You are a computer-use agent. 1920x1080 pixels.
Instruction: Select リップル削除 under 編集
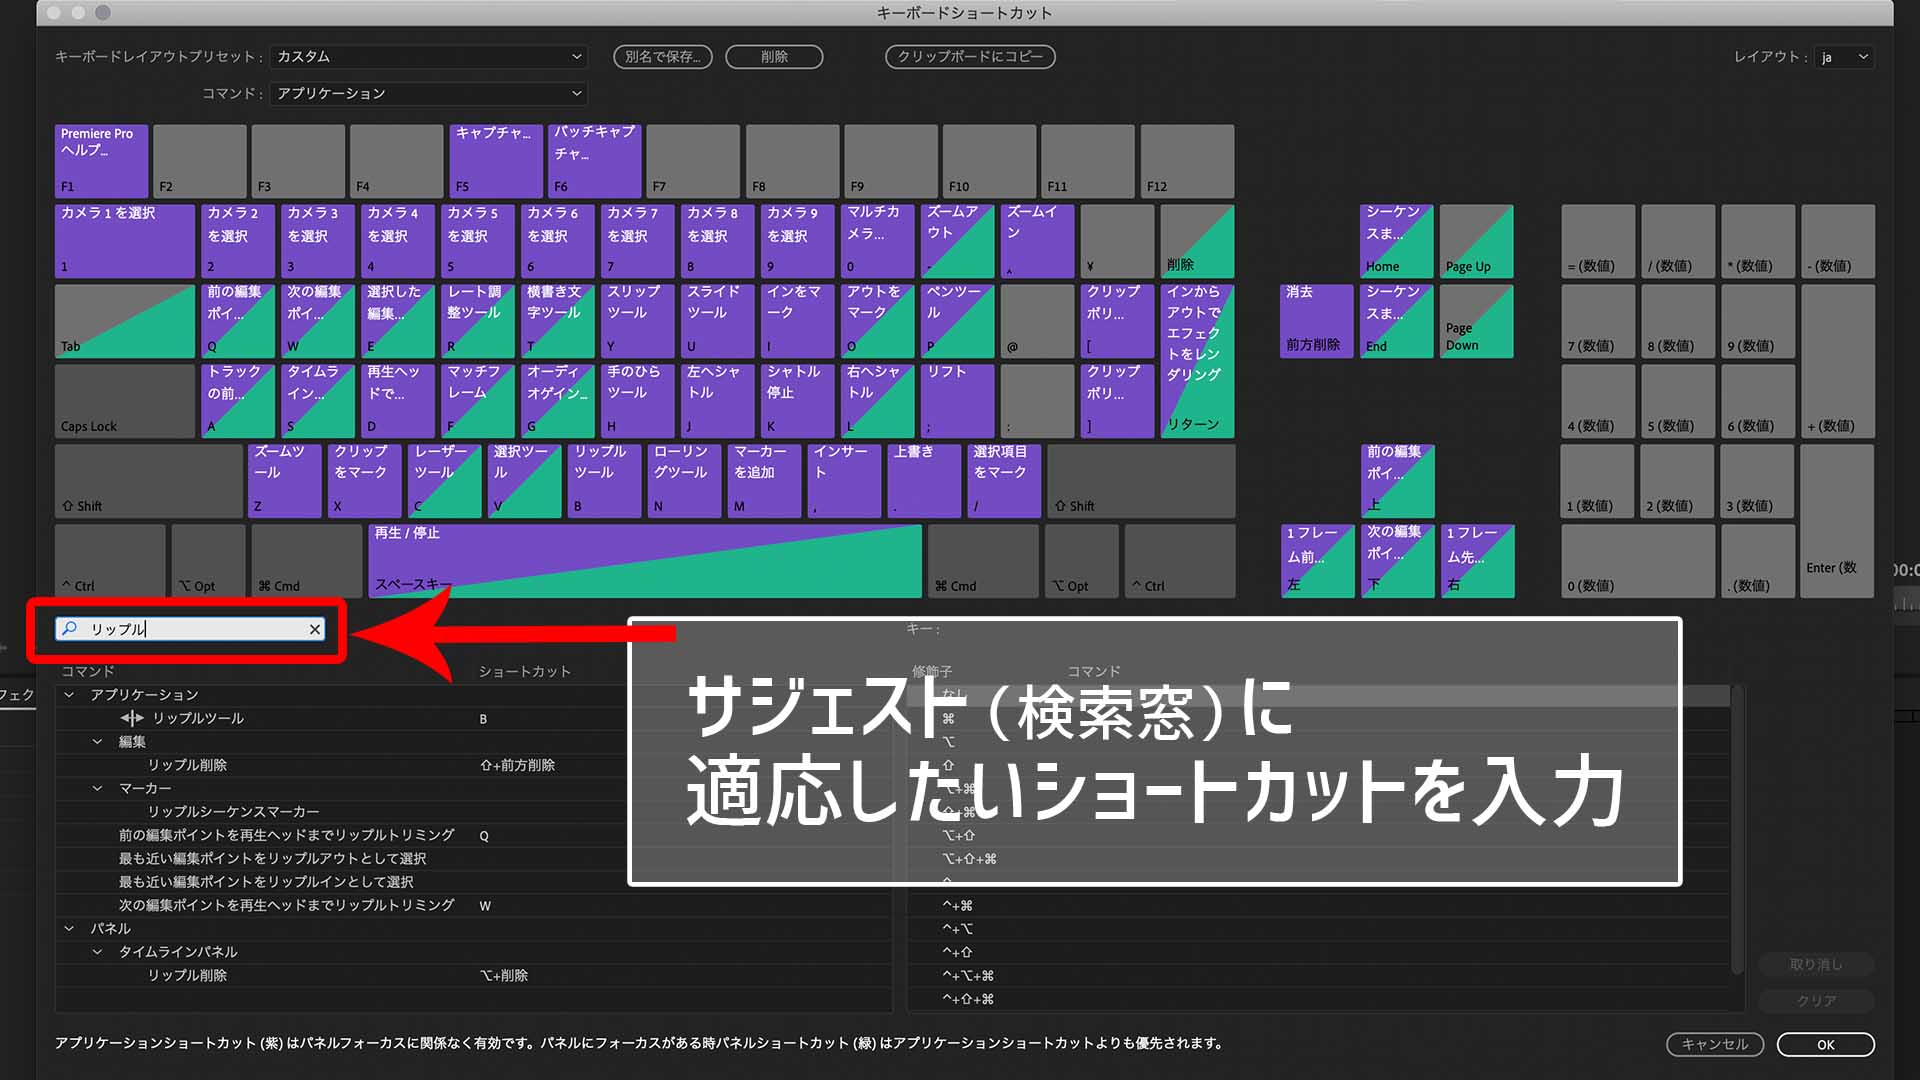click(473, 765)
